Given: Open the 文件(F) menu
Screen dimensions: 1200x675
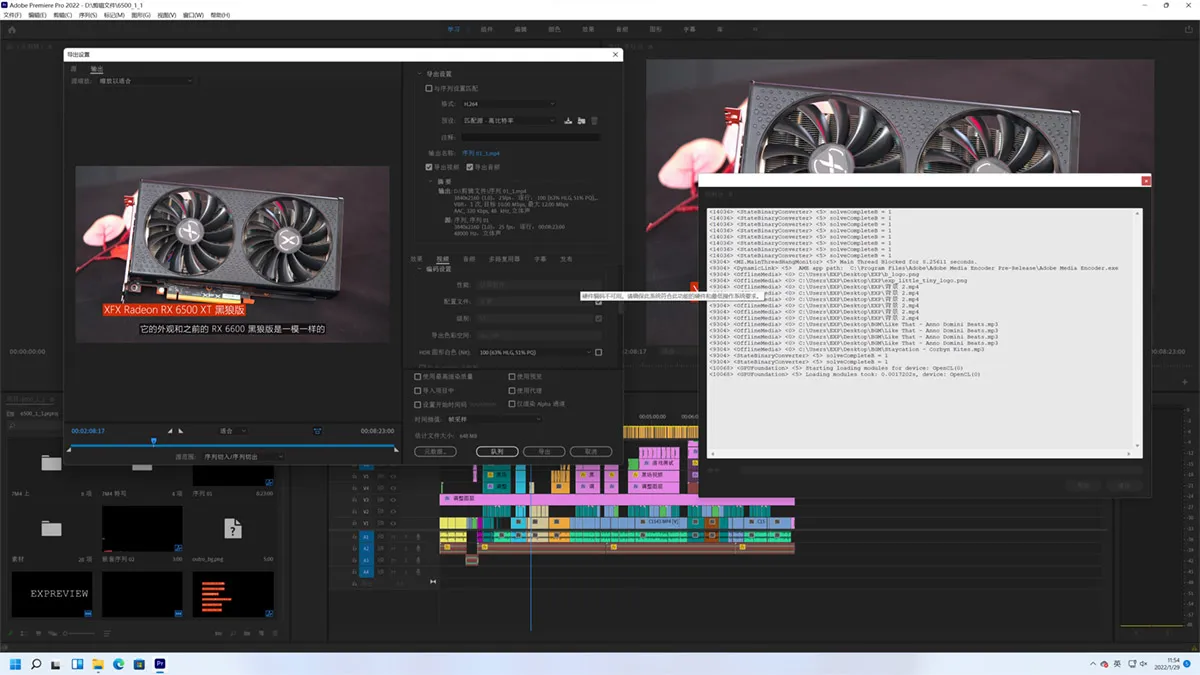Looking at the screenshot, I should 12,16.
